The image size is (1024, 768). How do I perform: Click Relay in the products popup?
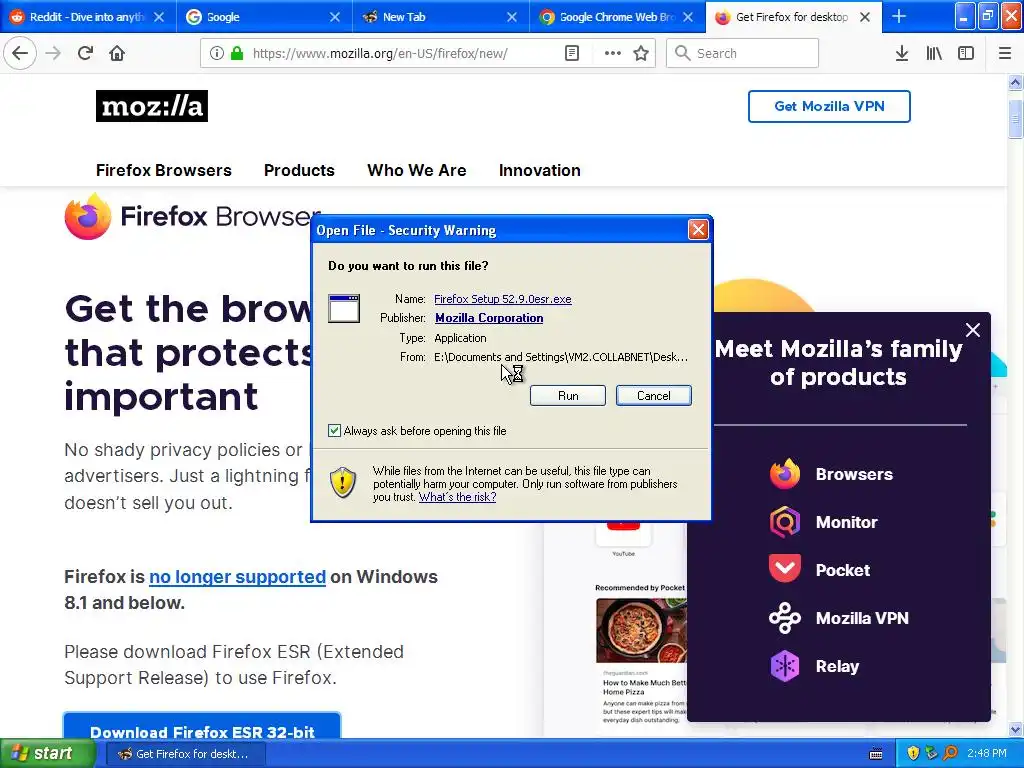[x=837, y=666]
